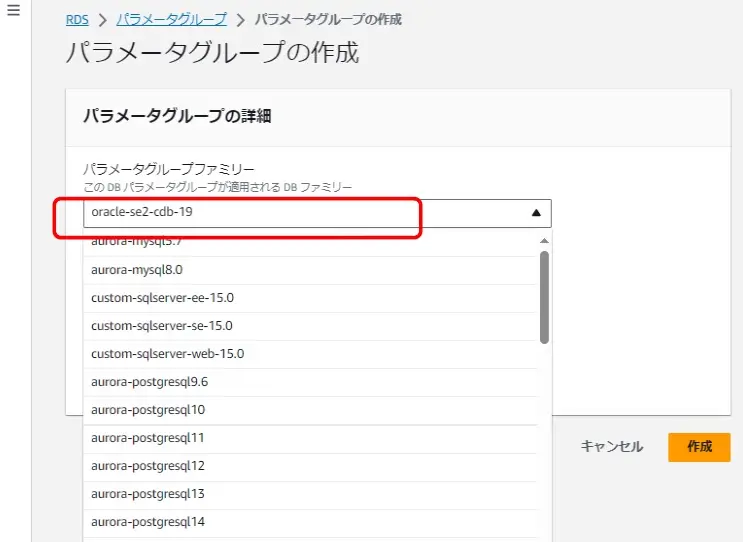The height and width of the screenshot is (542, 743).
Task: Open the hamburger navigation menu
Action: pos(13,10)
